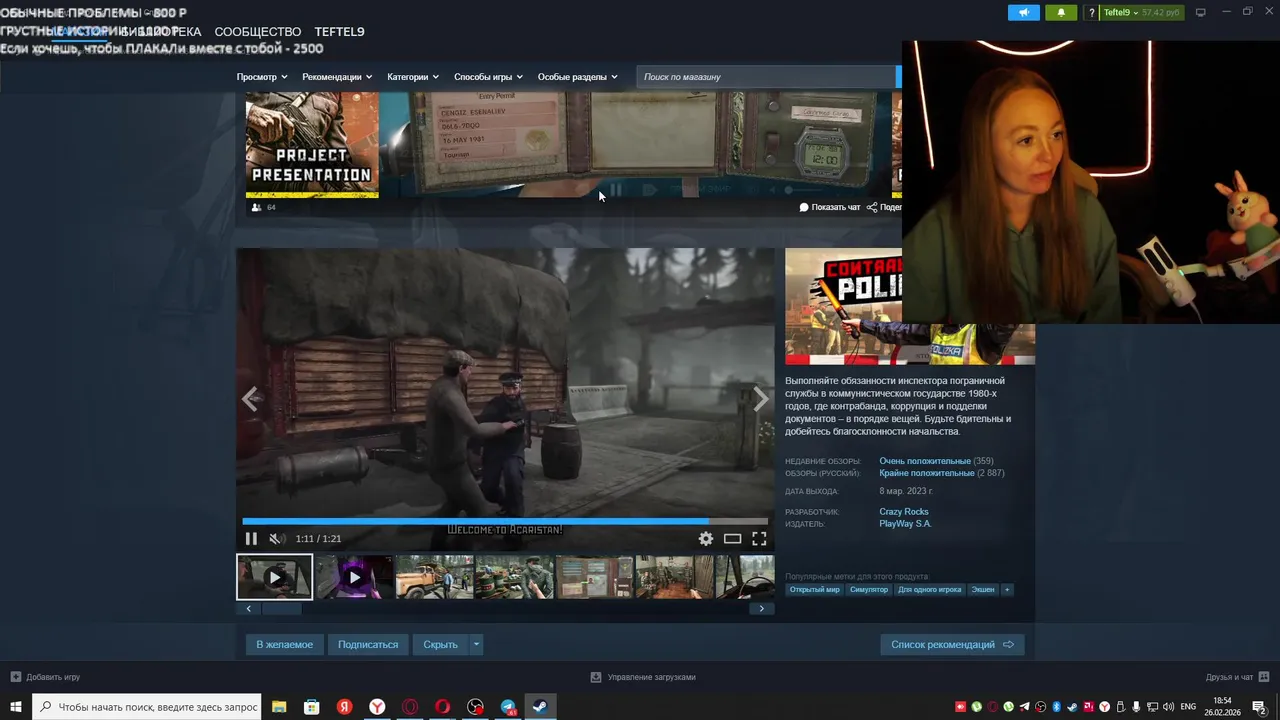Click the thumbnail strip scrollbar handle
This screenshot has height=720, width=1280.
point(280,608)
